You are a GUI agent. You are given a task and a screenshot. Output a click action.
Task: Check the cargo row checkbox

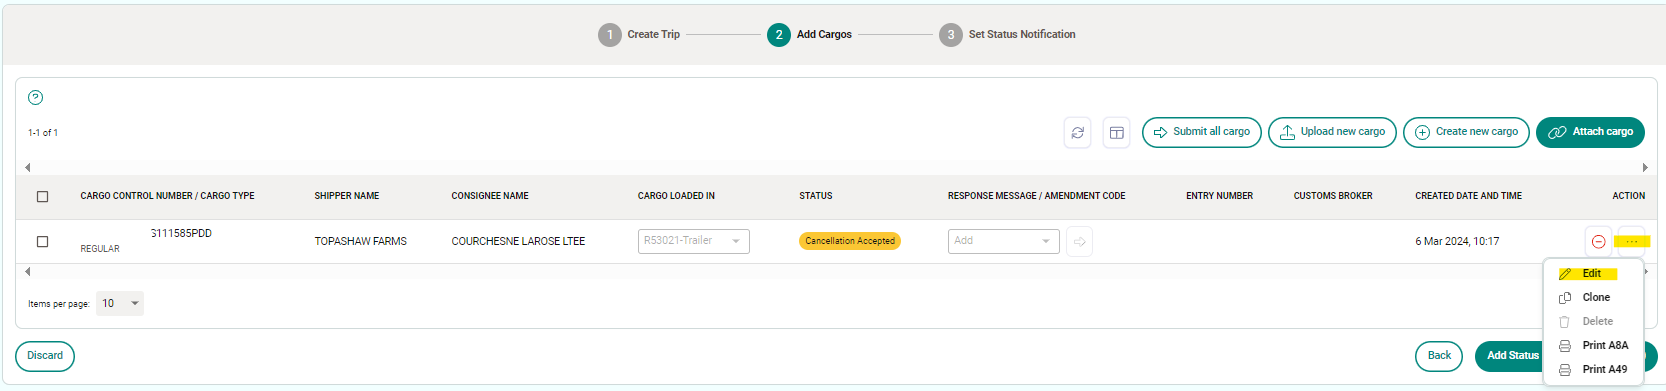pos(42,241)
